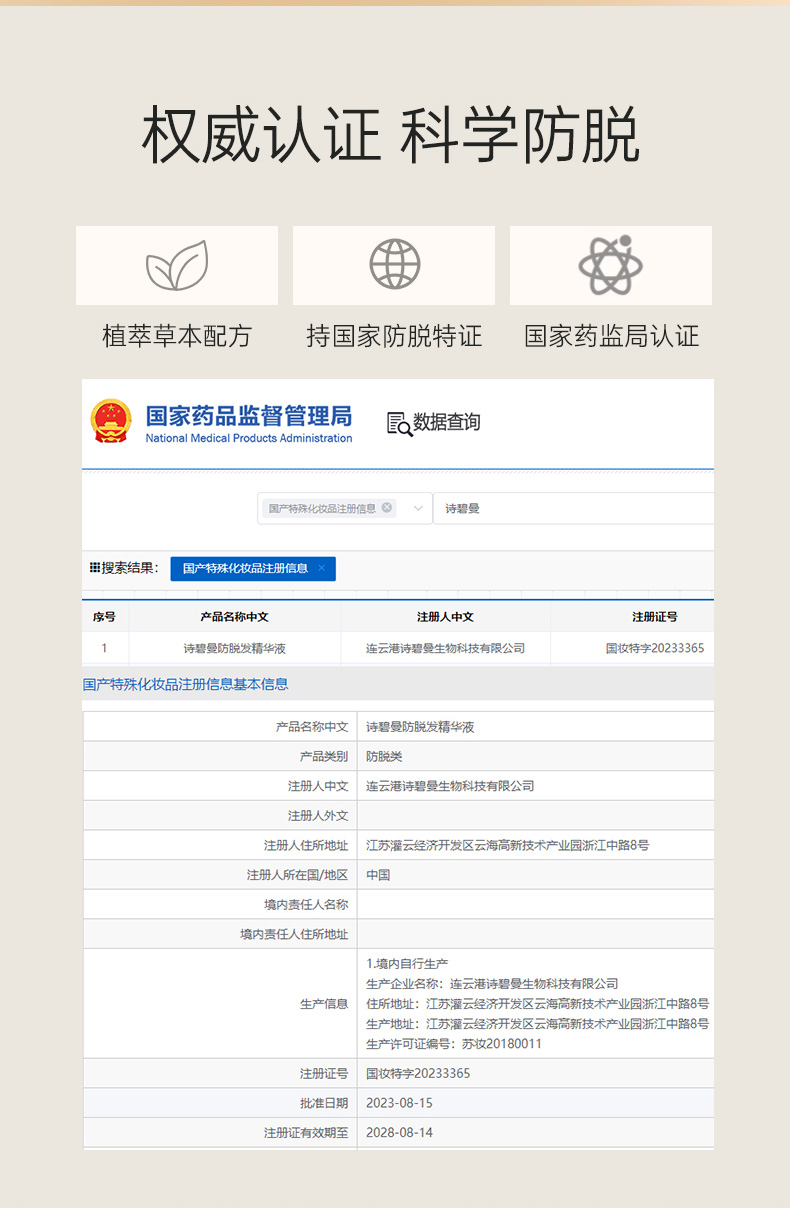Click 国妆特字20233365 in results row
Image resolution: width=790 pixels, height=1208 pixels.
(x=655, y=648)
